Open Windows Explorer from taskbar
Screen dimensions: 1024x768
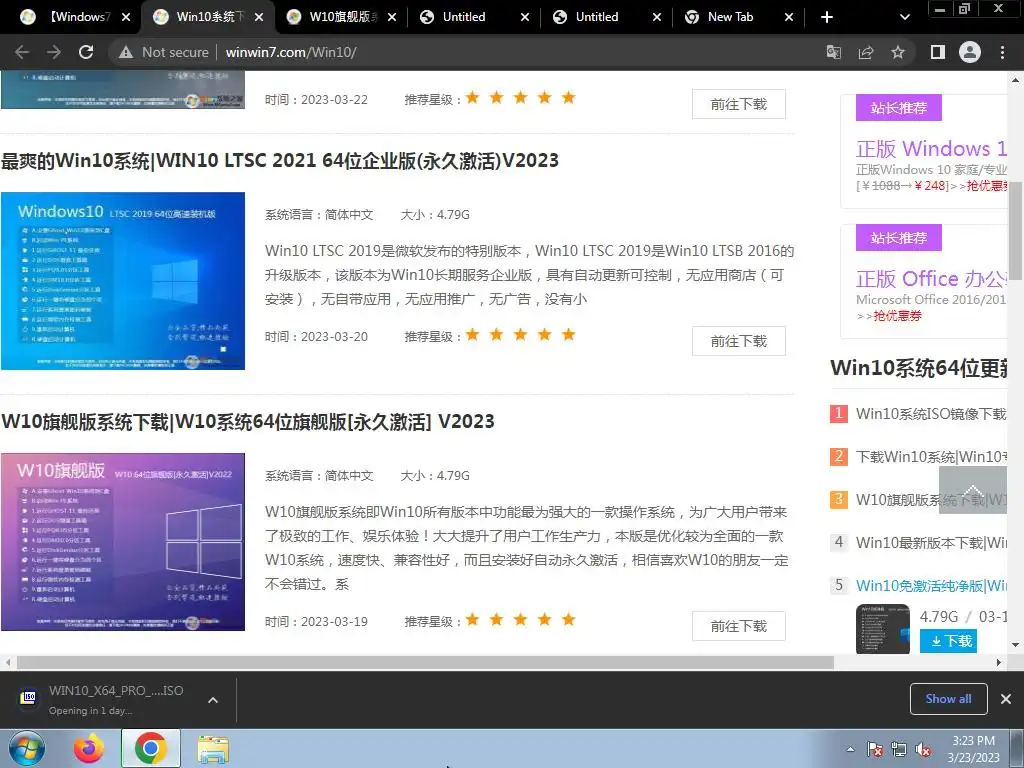pos(213,748)
